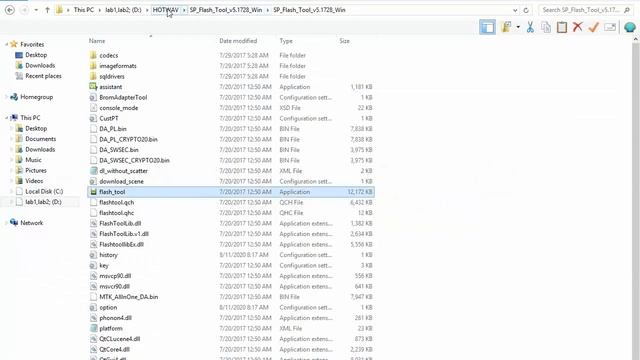Select the QtCore4.dll file
This screenshot has height=360, width=640.
(x=231, y=349)
